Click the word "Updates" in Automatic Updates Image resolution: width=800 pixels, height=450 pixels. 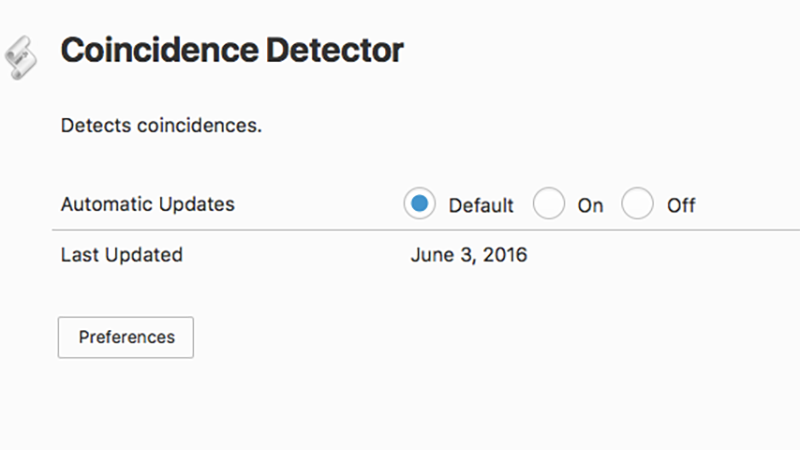[196, 204]
